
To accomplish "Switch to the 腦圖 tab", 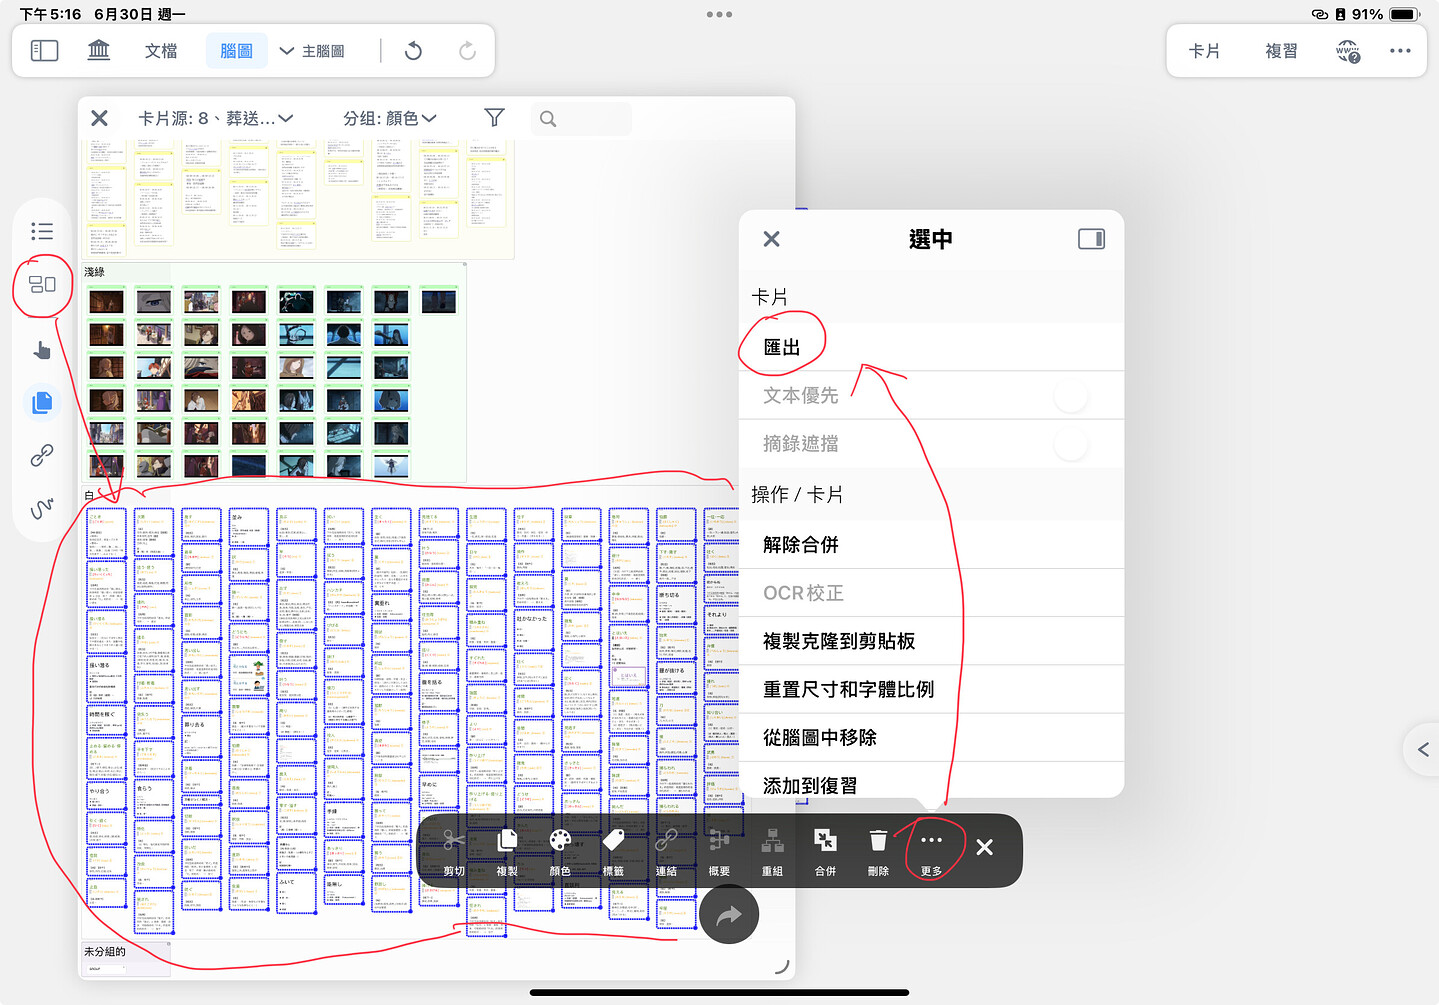I will tap(237, 51).
